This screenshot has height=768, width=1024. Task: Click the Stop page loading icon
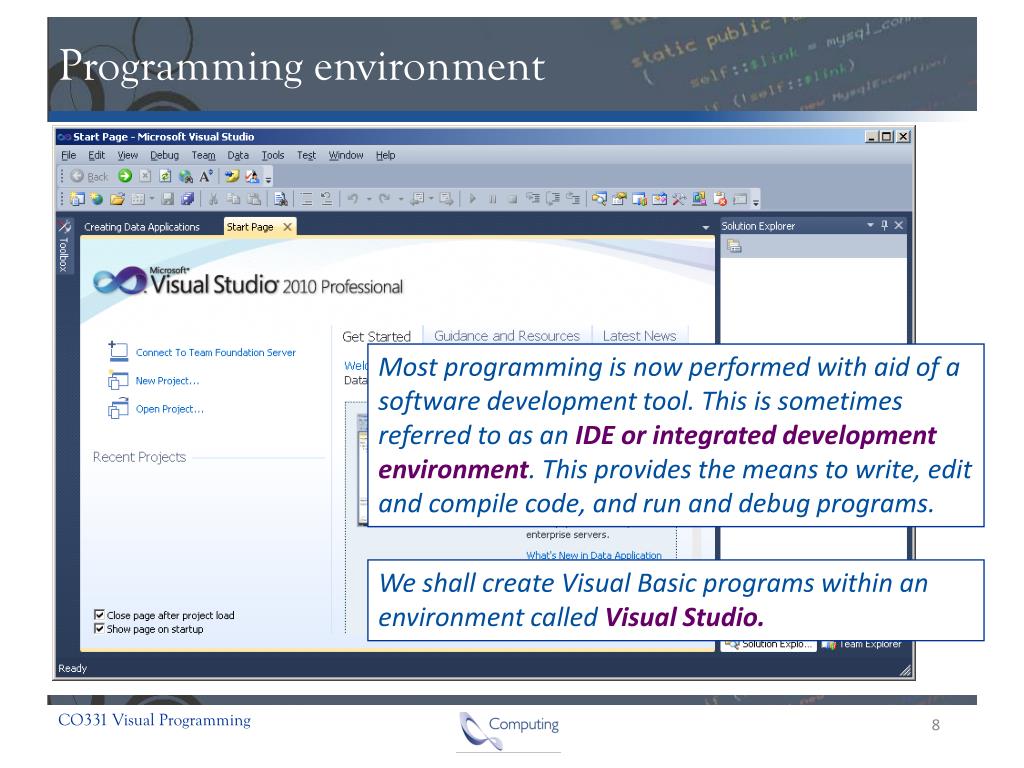pyautogui.click(x=145, y=176)
